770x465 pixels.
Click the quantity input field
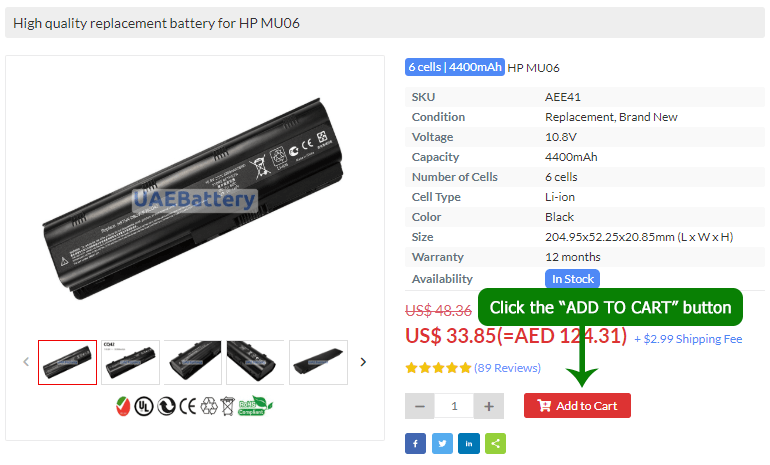[454, 406]
